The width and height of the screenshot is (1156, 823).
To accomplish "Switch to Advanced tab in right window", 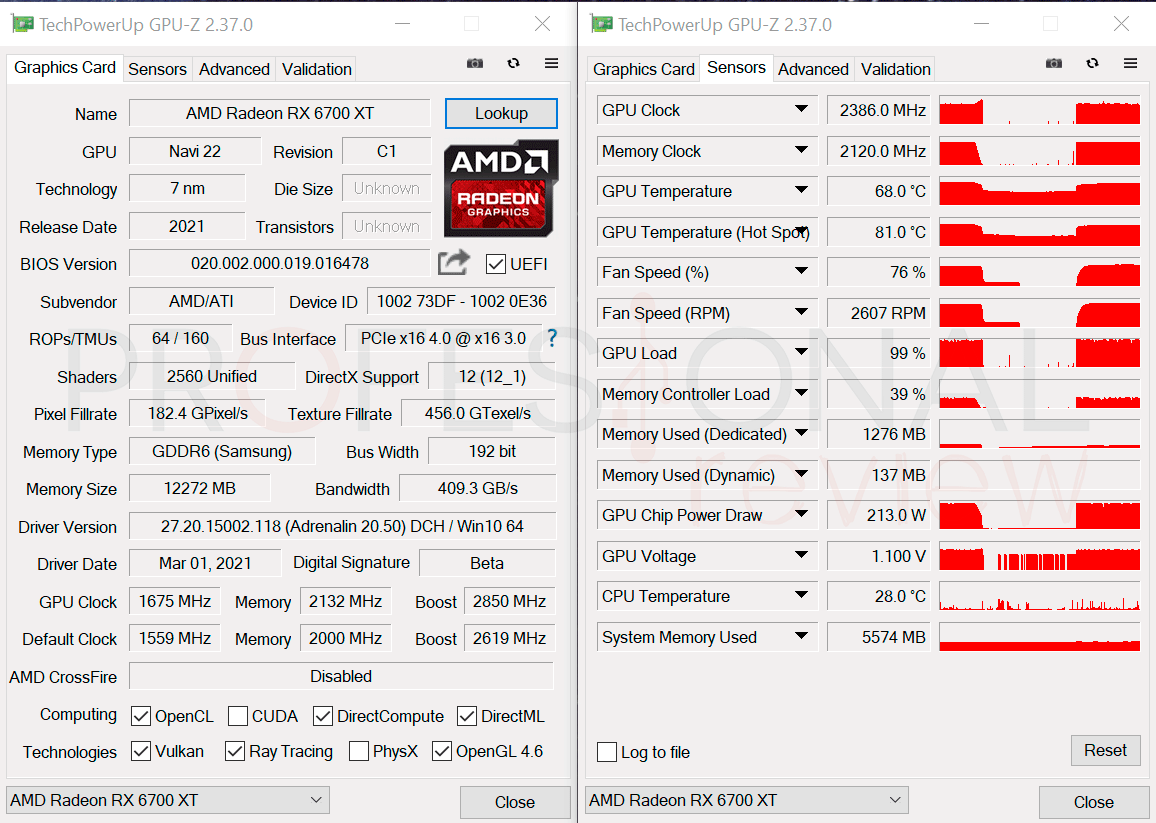I will tap(813, 69).
